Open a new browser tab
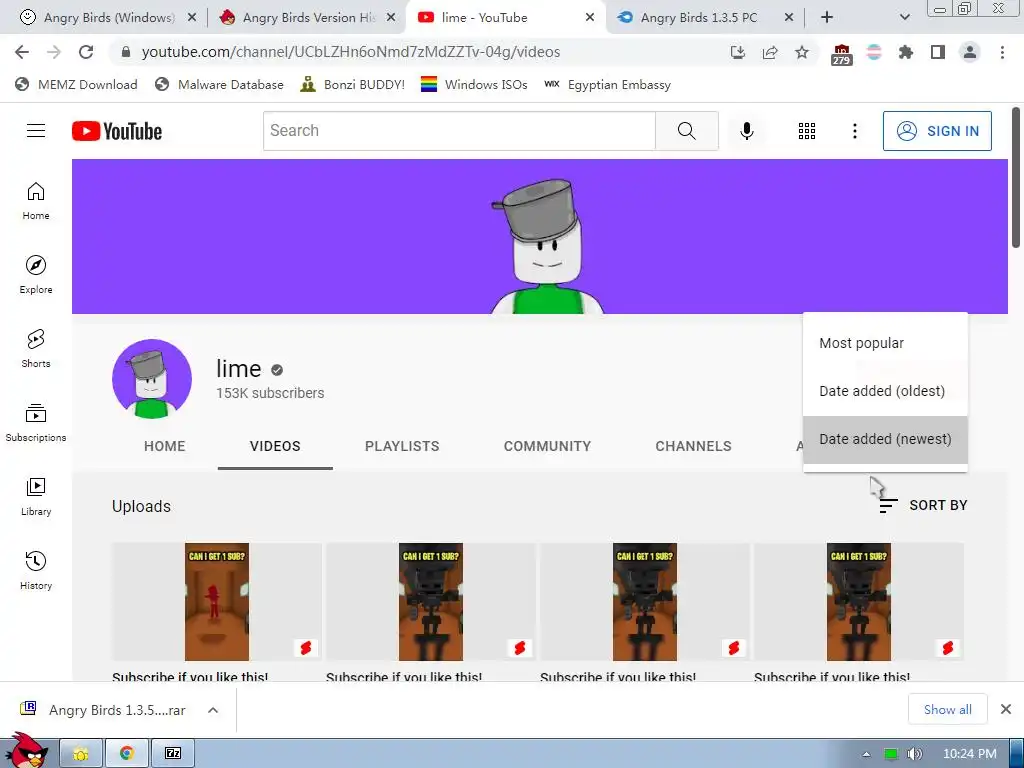1024x768 pixels. 827,18
